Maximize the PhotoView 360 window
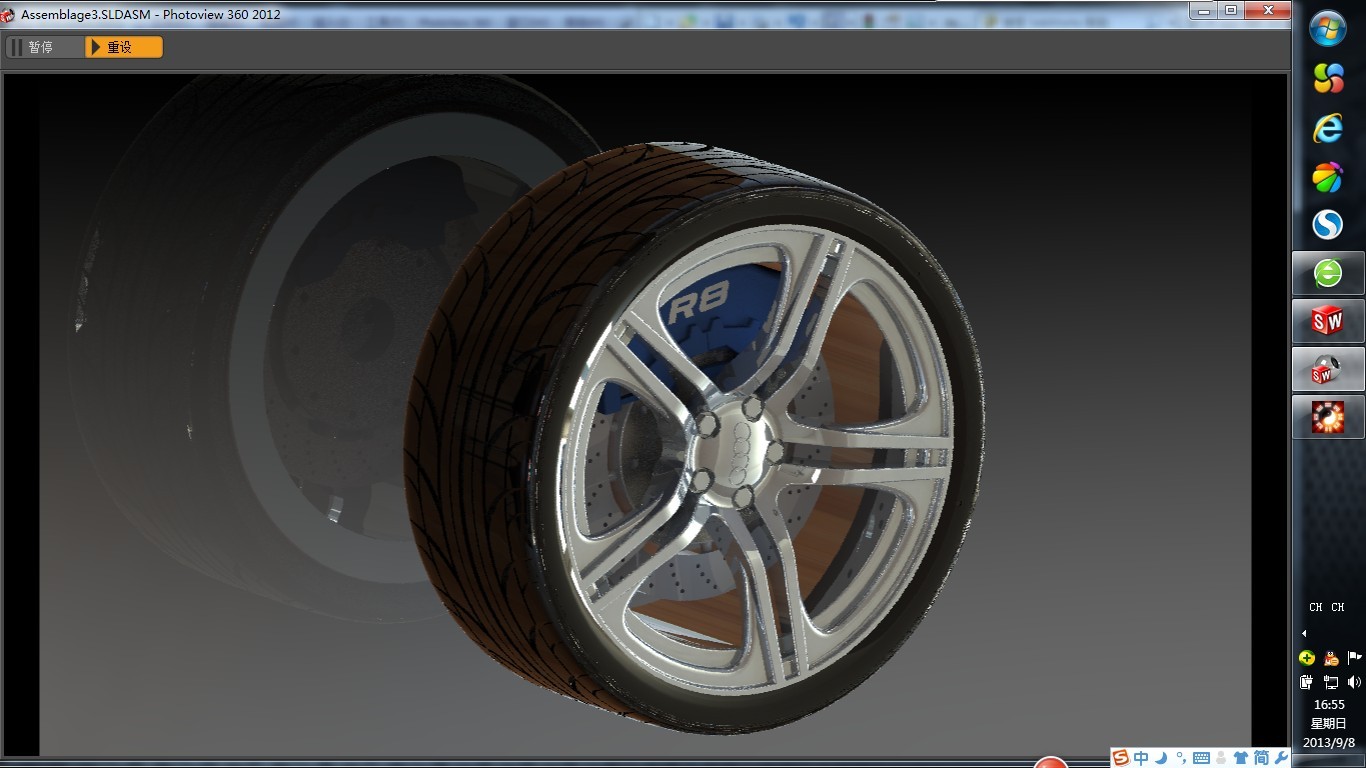Screen dimensions: 1366x768 pyautogui.click(x=1231, y=10)
